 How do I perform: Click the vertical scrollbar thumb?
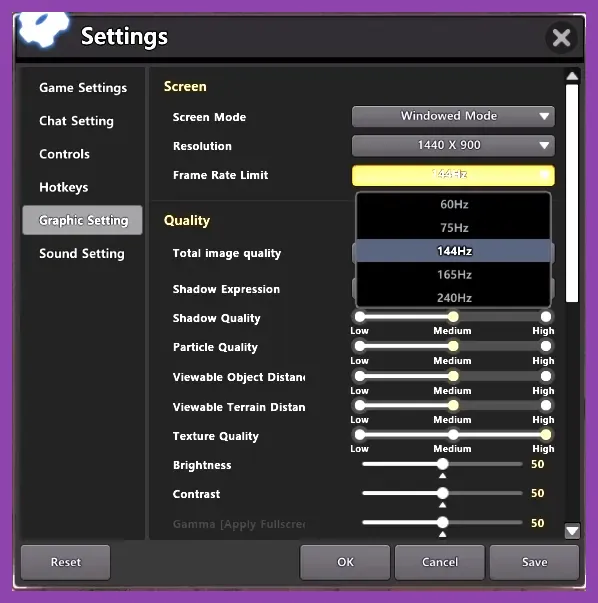coord(572,193)
